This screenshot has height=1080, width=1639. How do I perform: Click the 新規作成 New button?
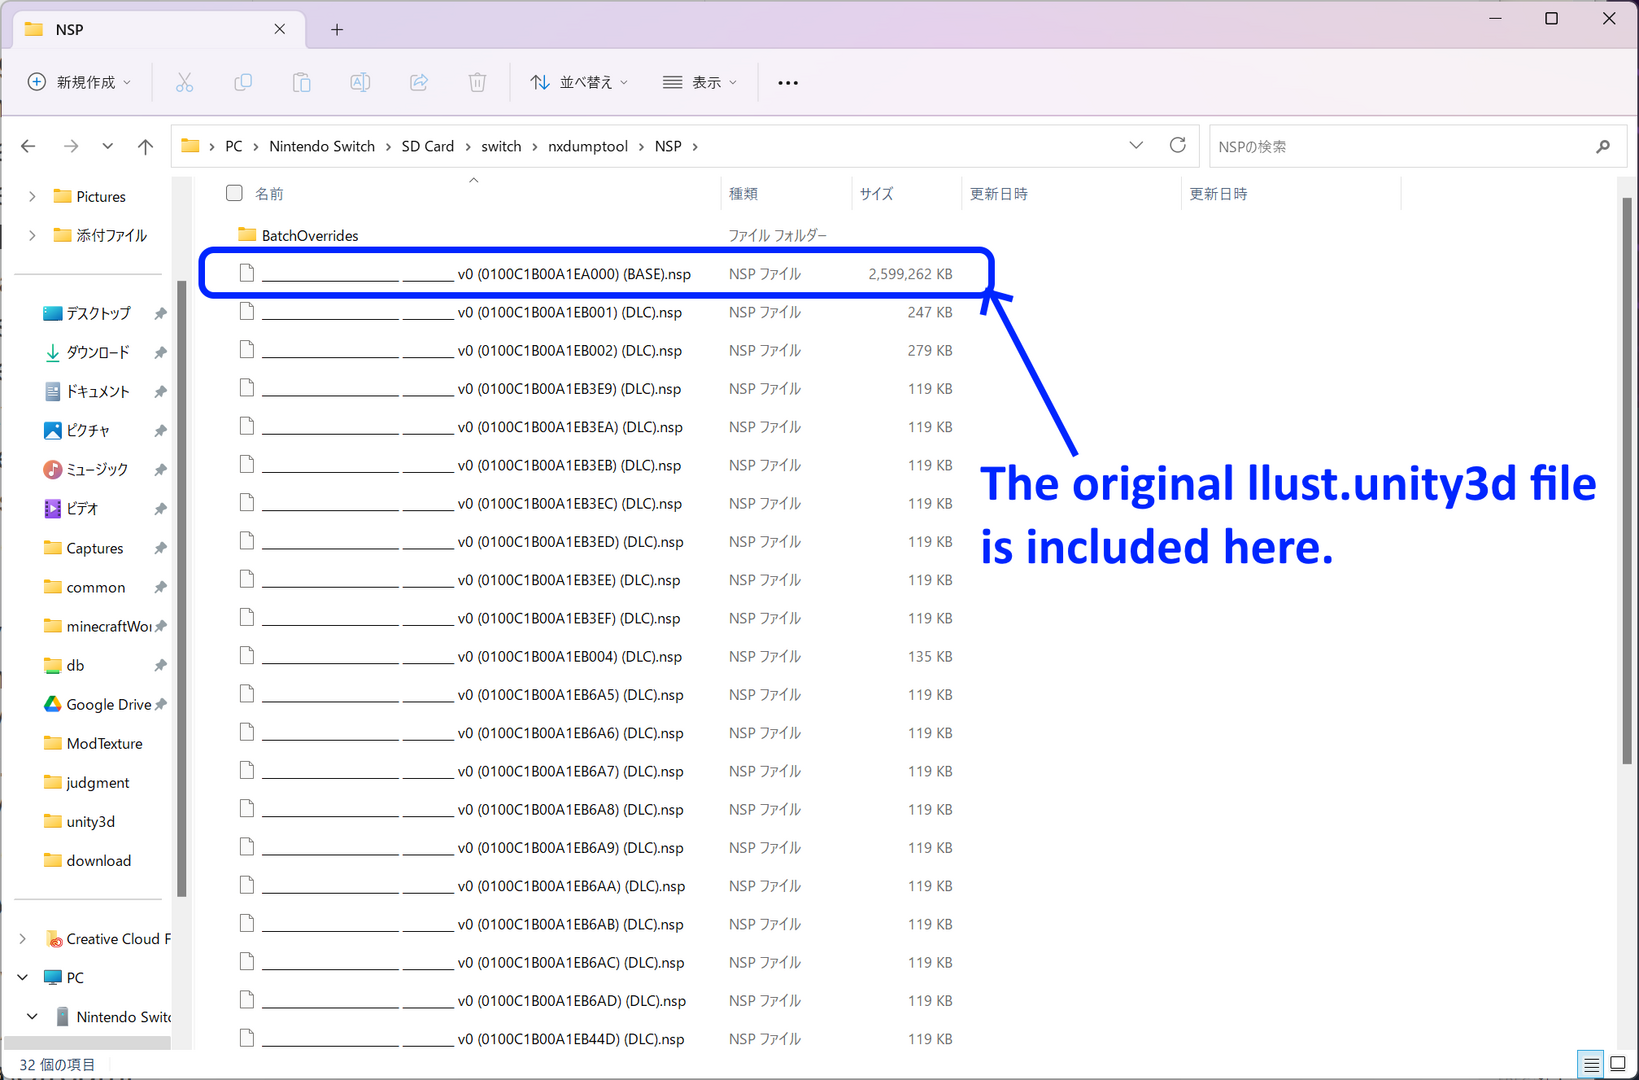click(x=80, y=83)
